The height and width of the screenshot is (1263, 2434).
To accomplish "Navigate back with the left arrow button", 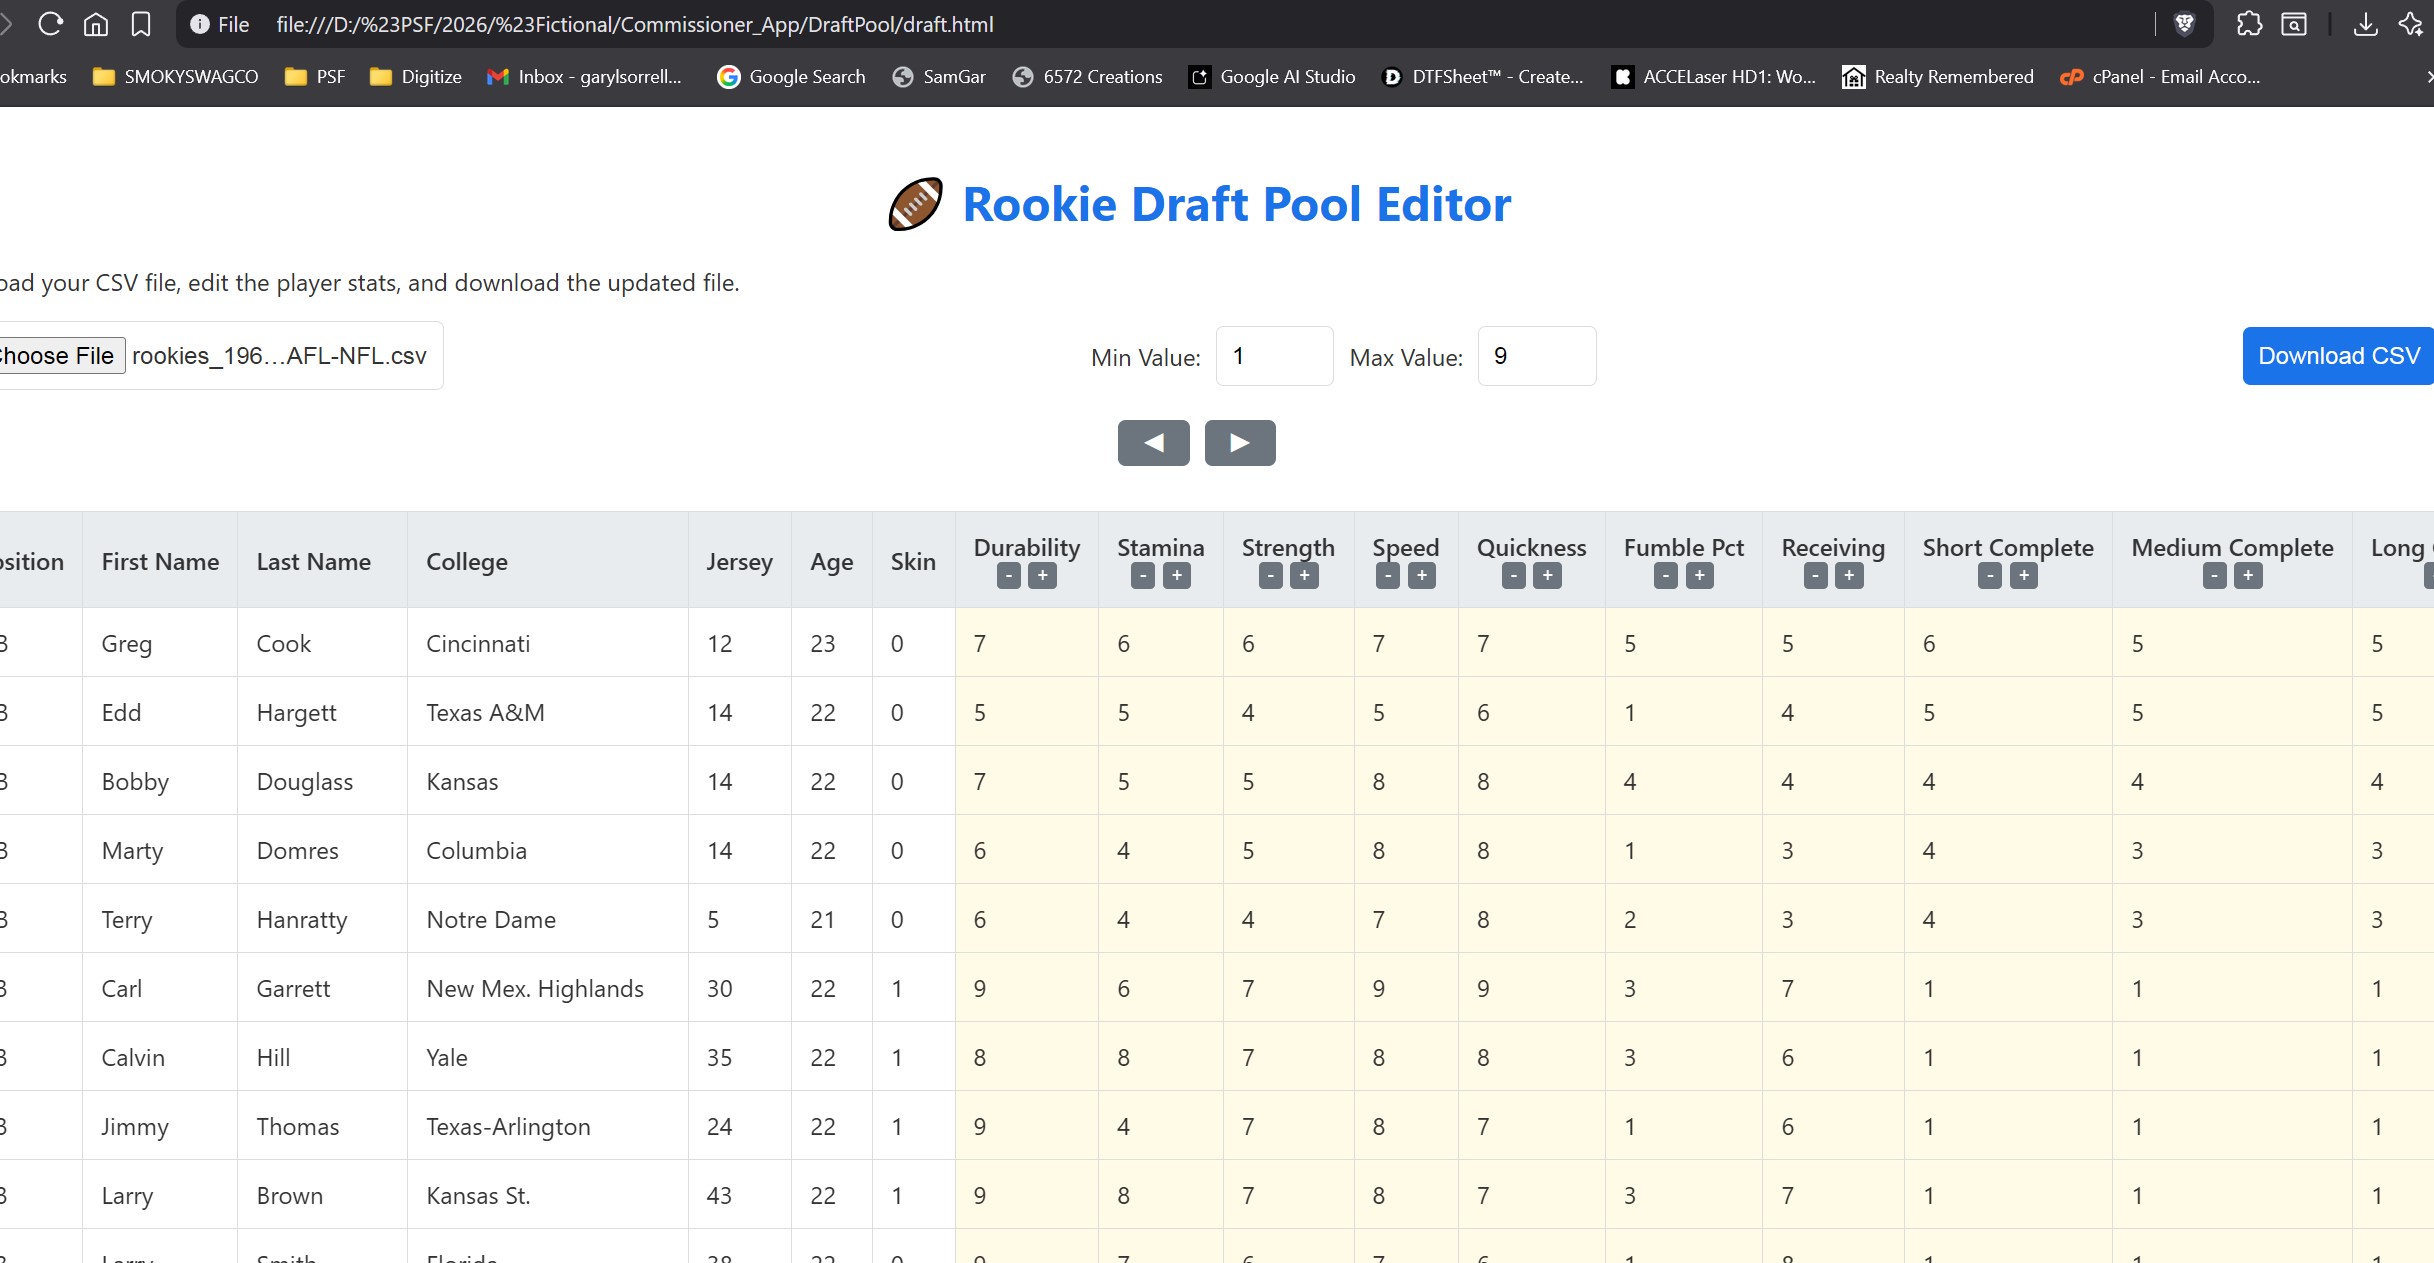I will (1153, 442).
